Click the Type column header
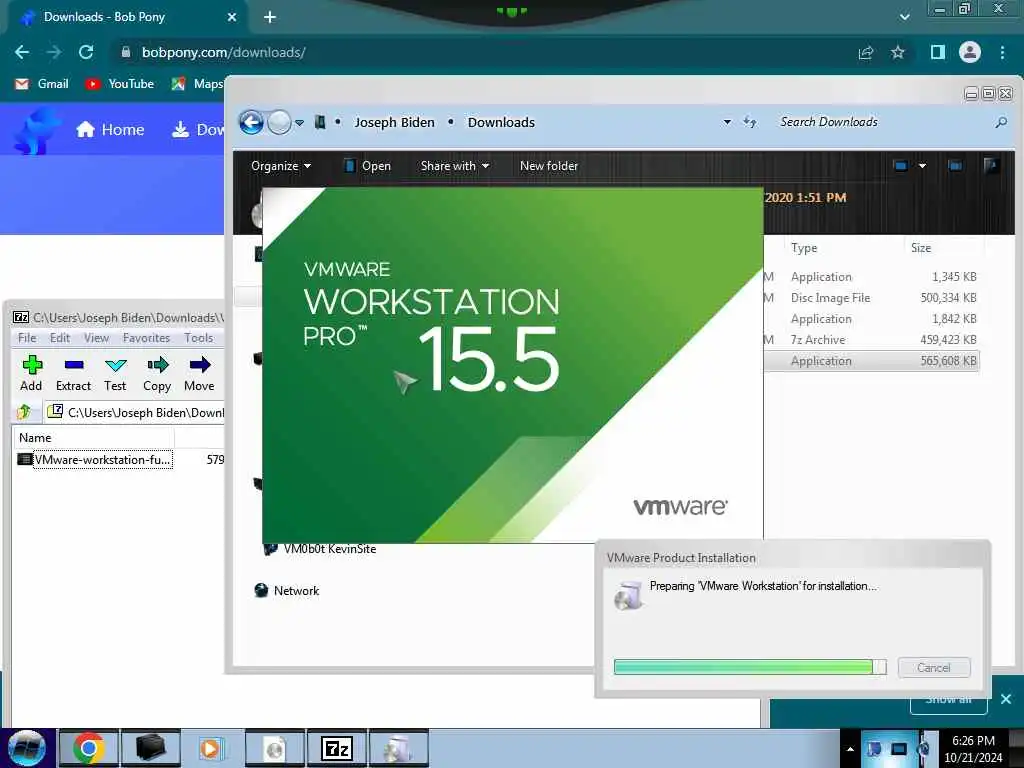Image resolution: width=1024 pixels, height=768 pixels. coord(804,248)
